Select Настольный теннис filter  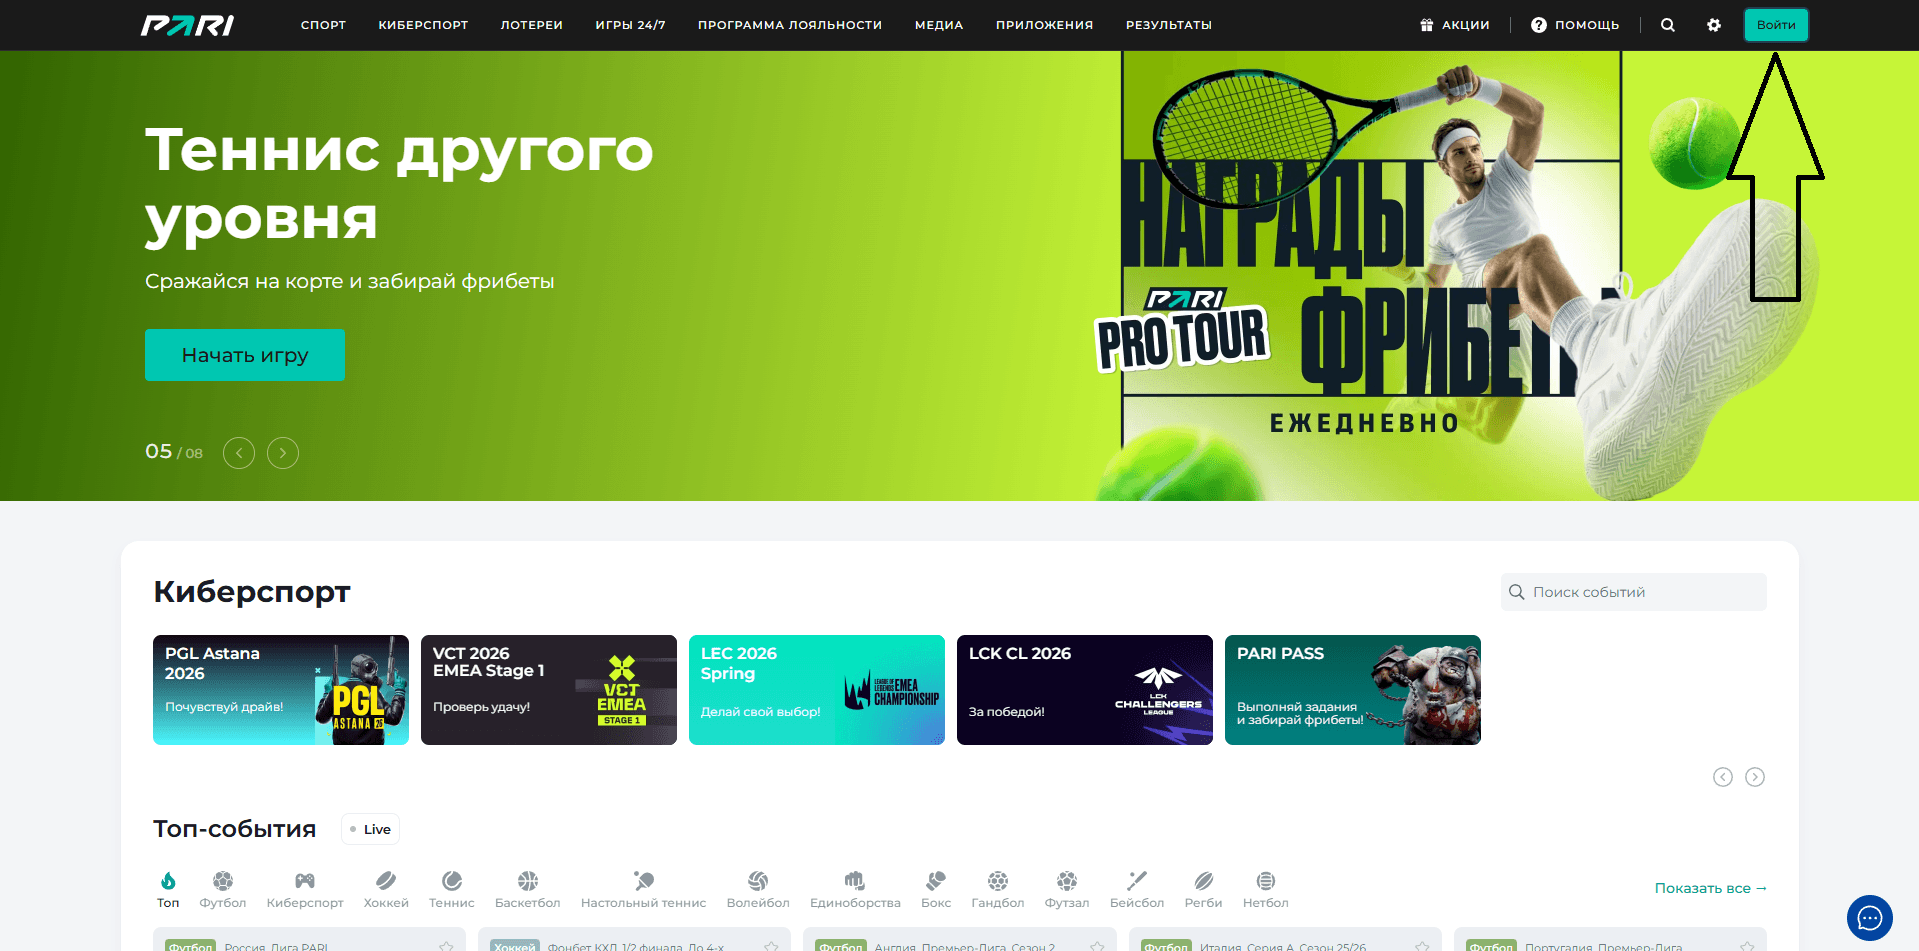pos(644,889)
